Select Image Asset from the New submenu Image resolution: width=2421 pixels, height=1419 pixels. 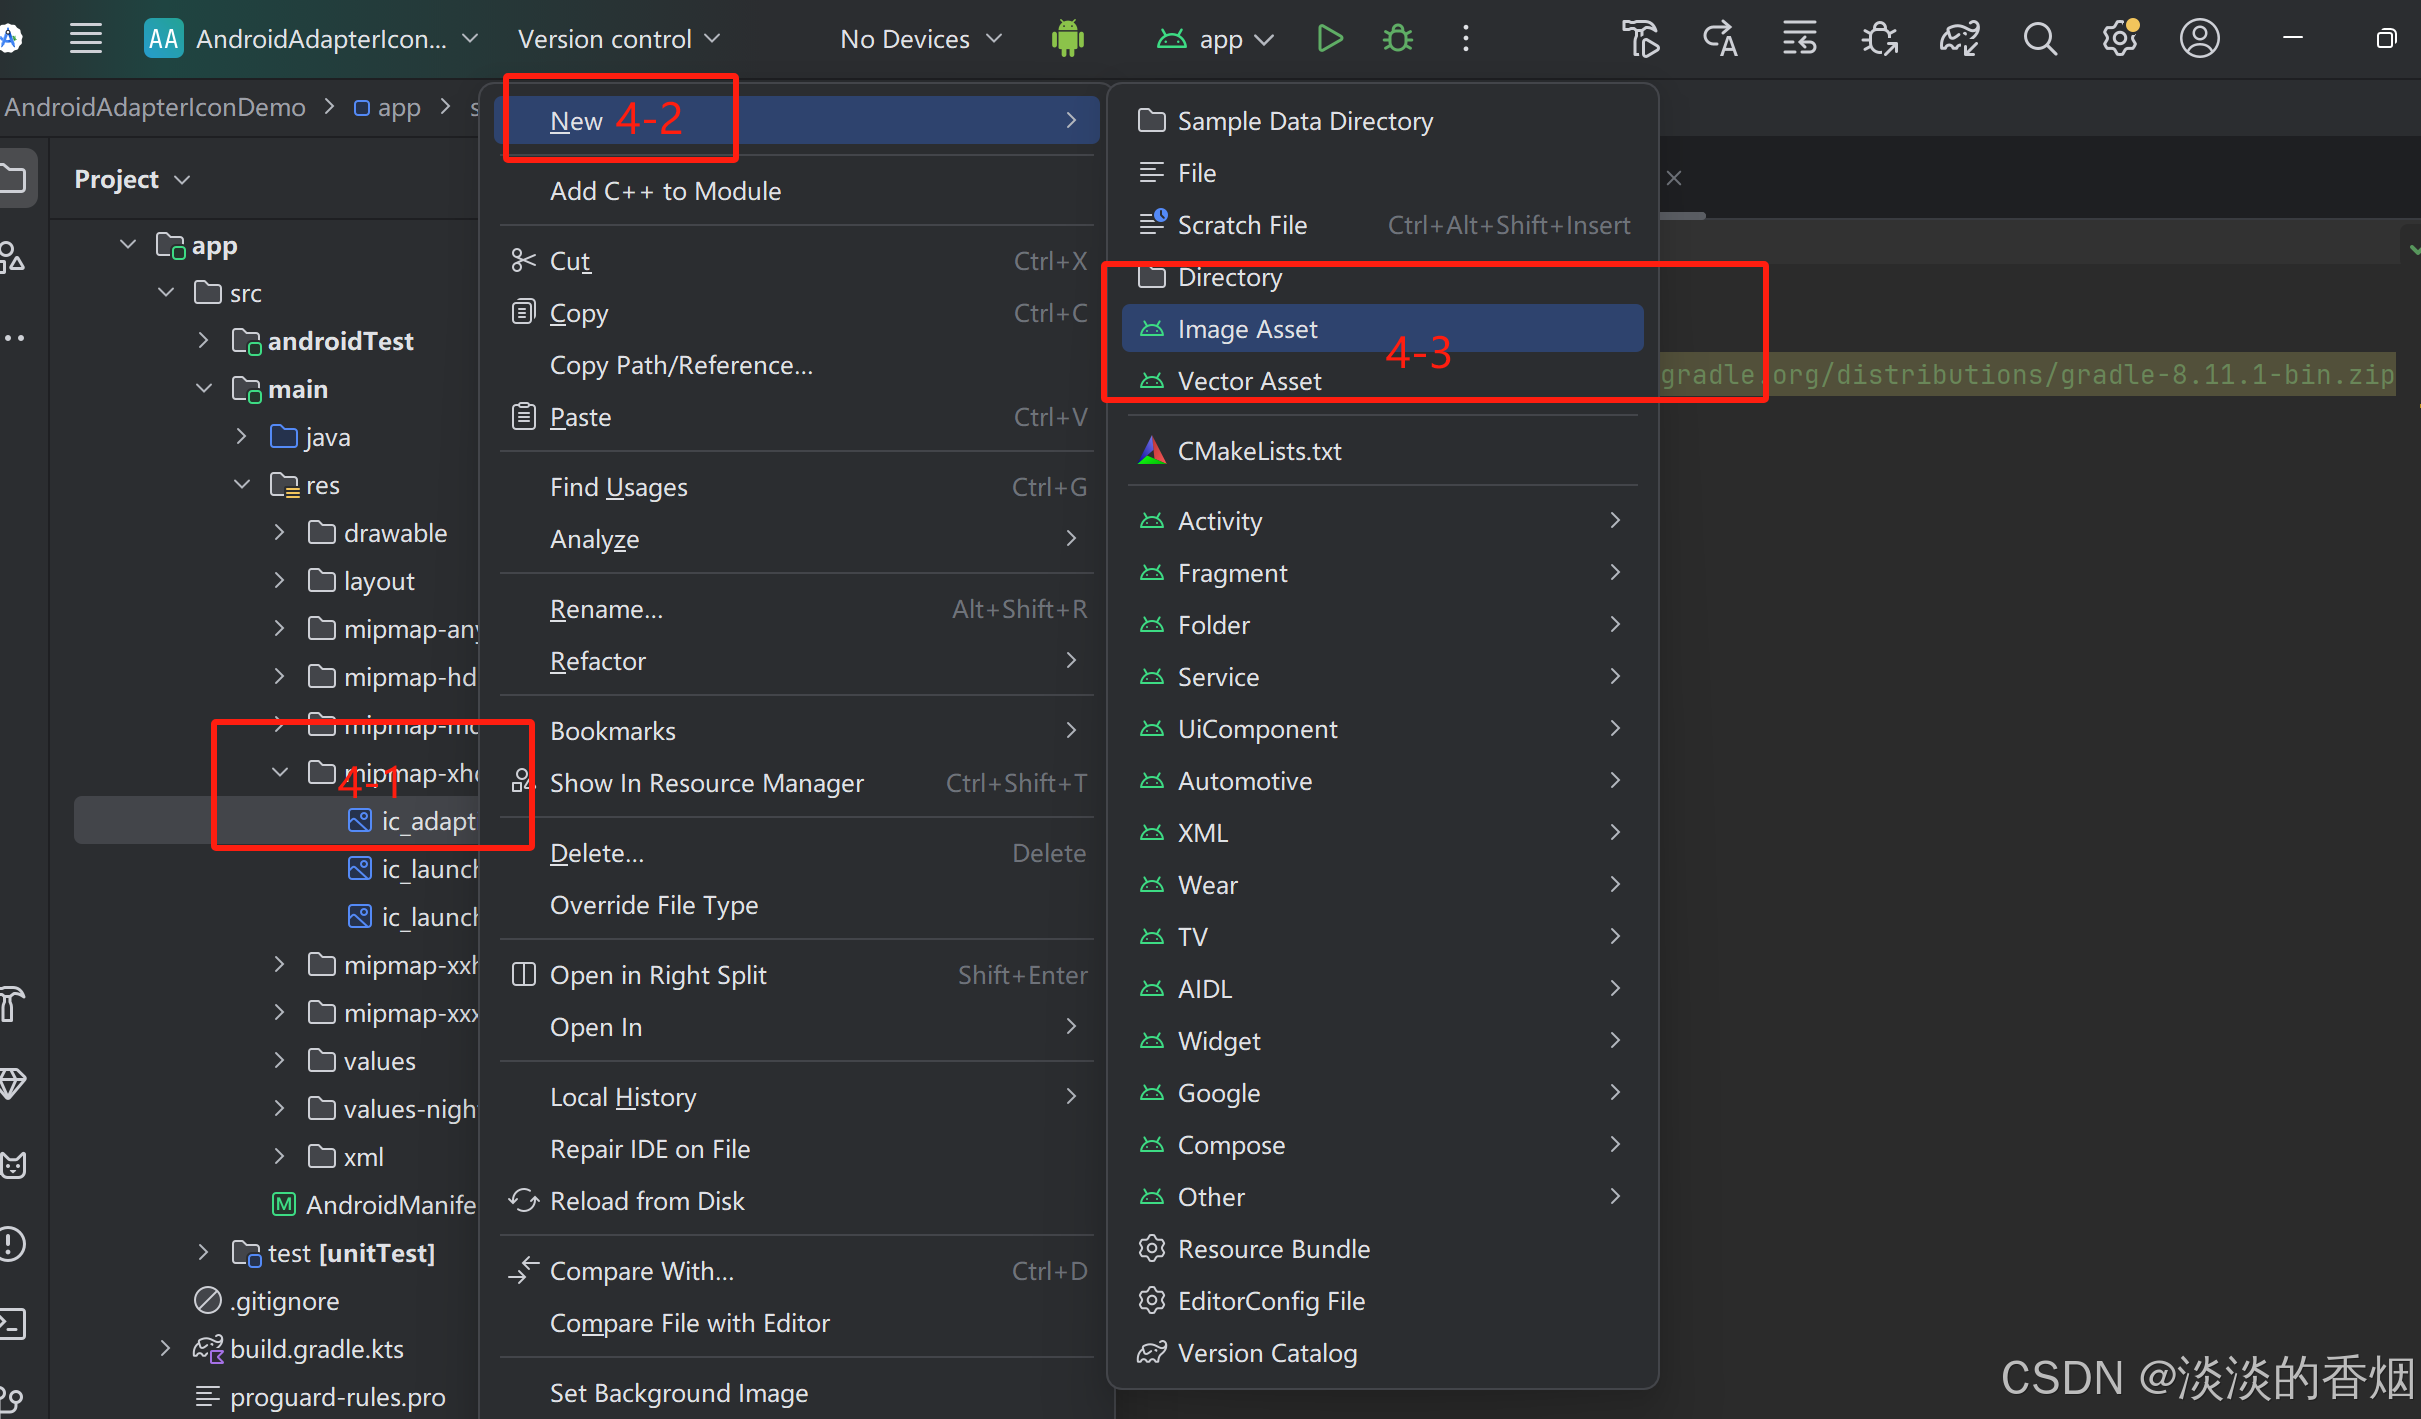(1247, 328)
